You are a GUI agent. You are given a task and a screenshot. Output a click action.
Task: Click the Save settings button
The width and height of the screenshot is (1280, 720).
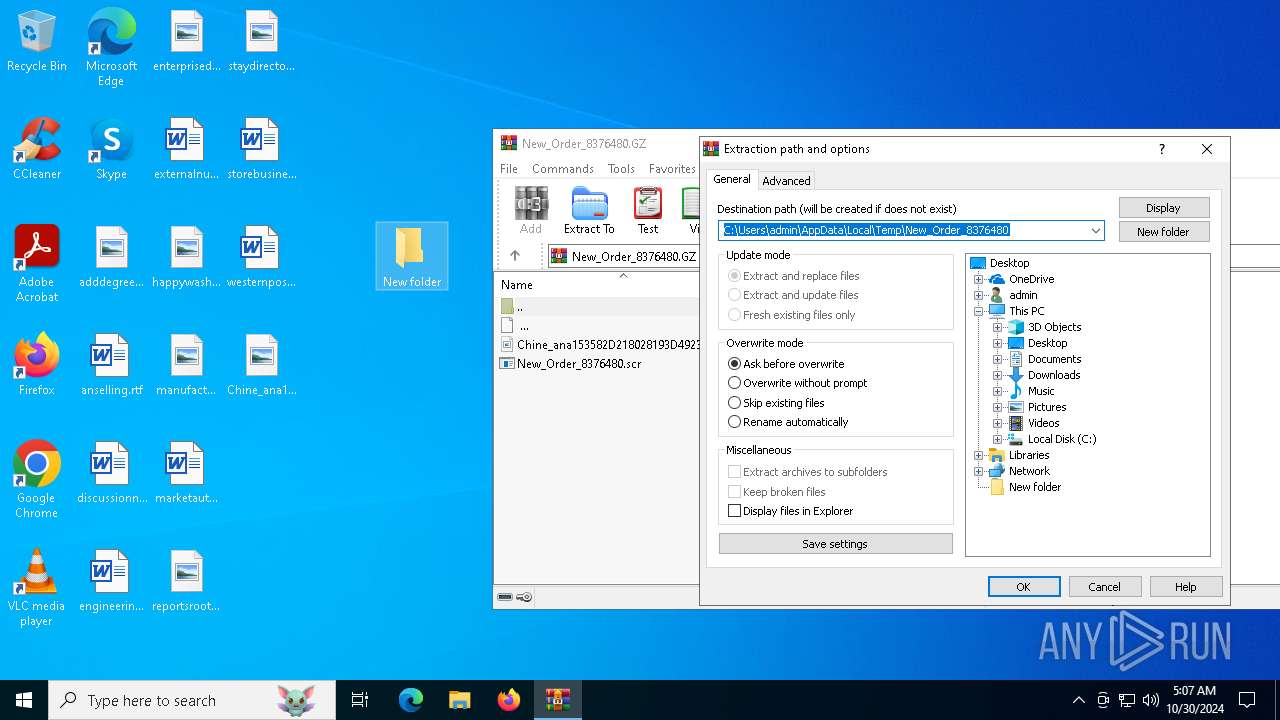click(835, 544)
